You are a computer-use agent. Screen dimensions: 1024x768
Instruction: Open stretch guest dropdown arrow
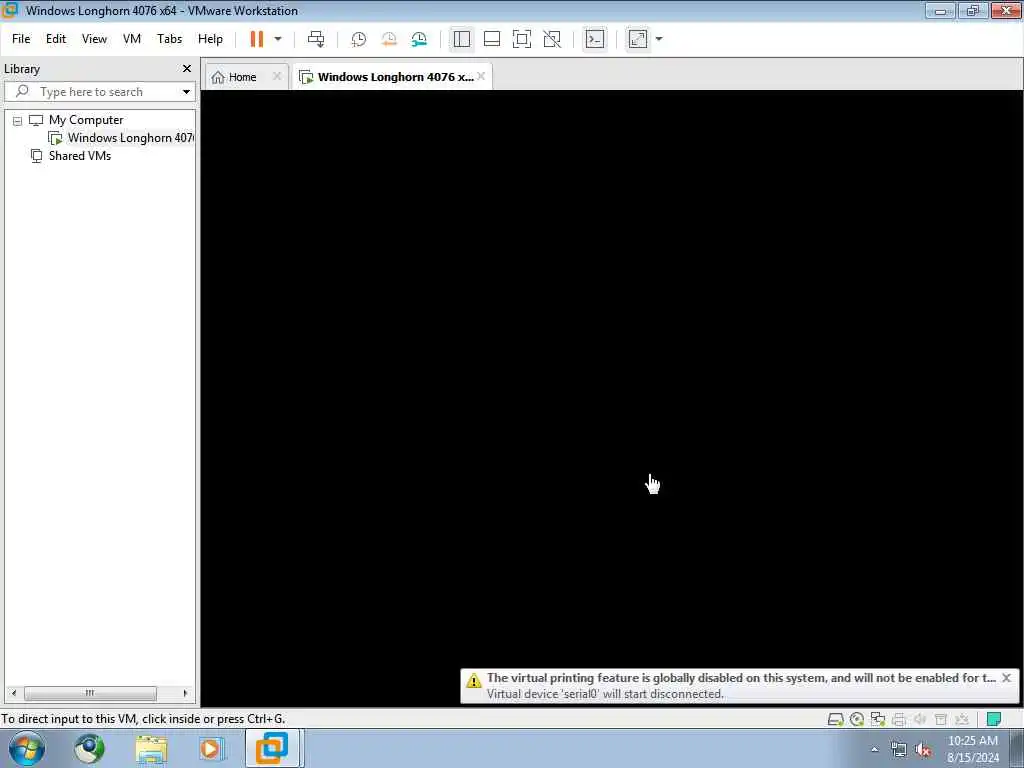[x=659, y=39]
